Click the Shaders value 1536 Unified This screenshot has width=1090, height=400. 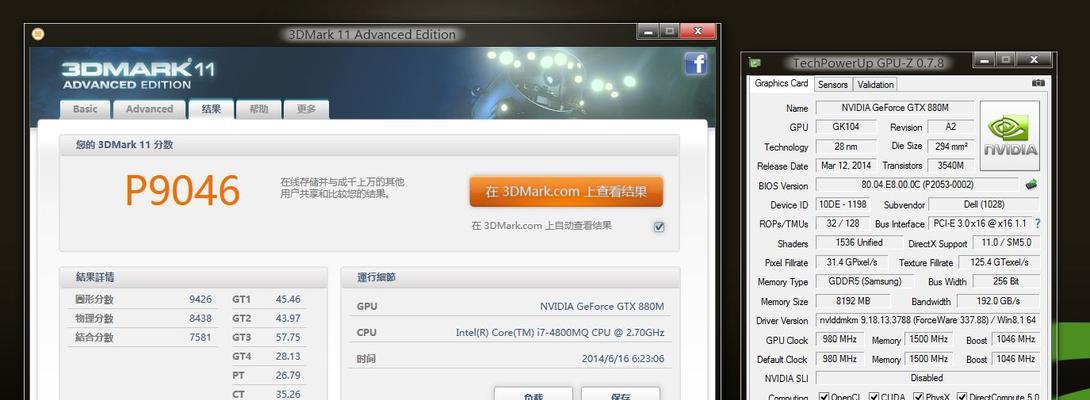859,243
